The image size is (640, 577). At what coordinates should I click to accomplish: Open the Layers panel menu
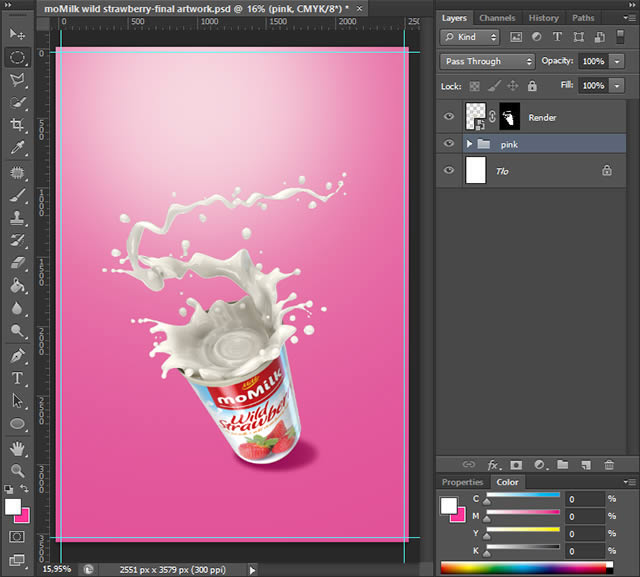(x=629, y=18)
